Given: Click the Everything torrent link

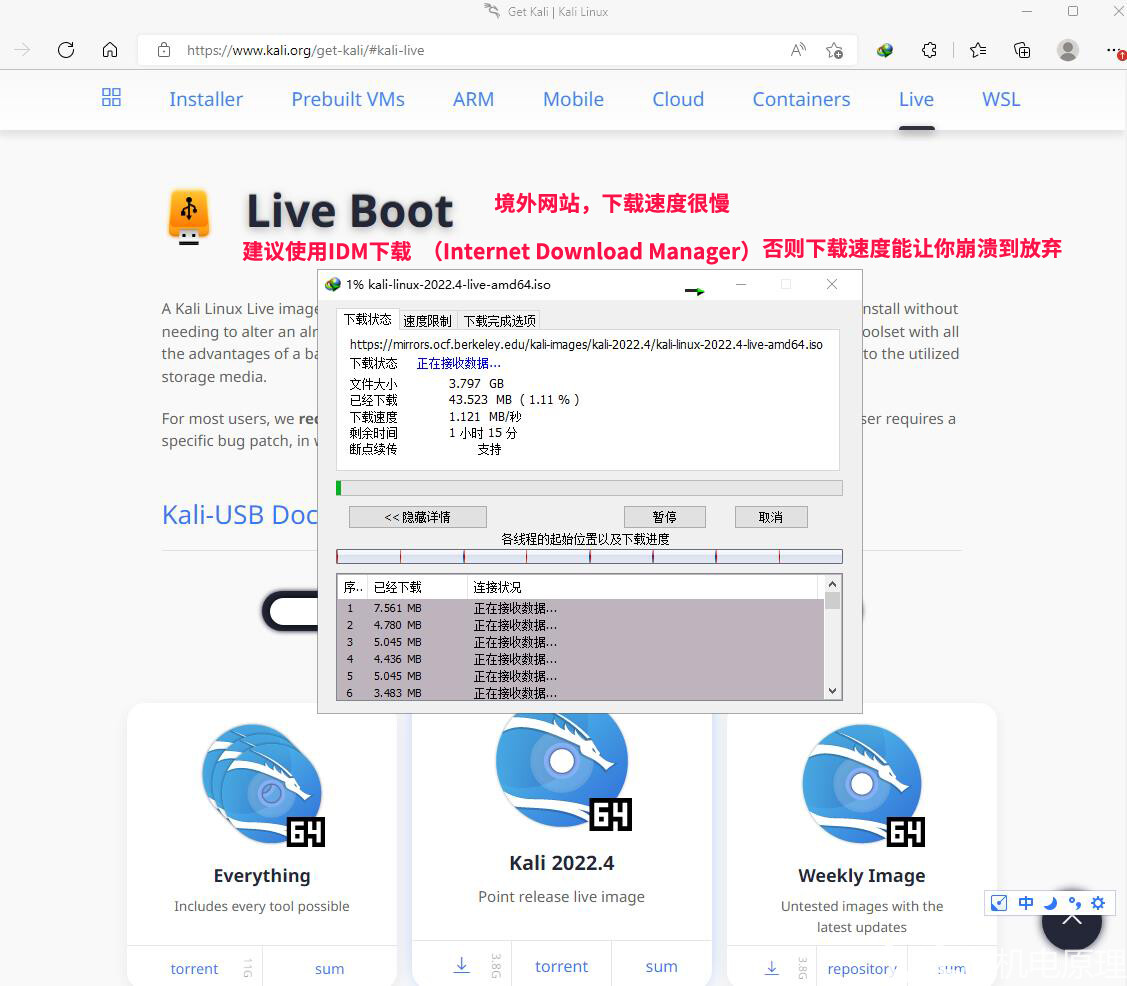Looking at the screenshot, I should [x=194, y=969].
